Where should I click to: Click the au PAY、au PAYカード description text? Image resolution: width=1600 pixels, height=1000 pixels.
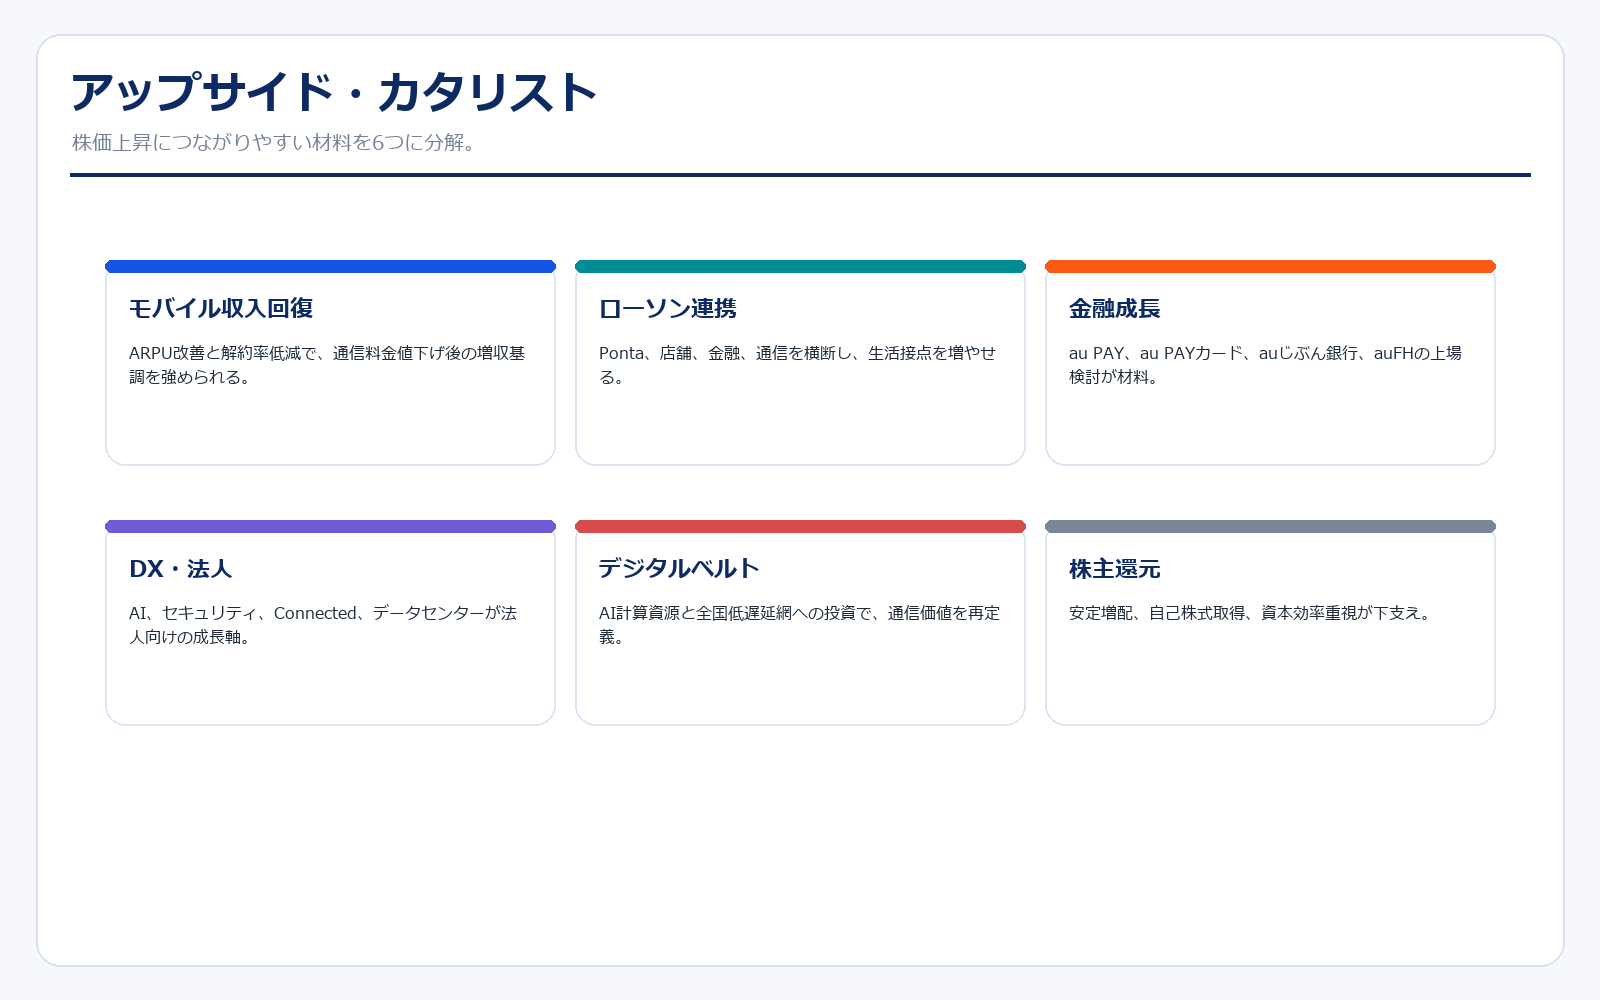click(1265, 365)
